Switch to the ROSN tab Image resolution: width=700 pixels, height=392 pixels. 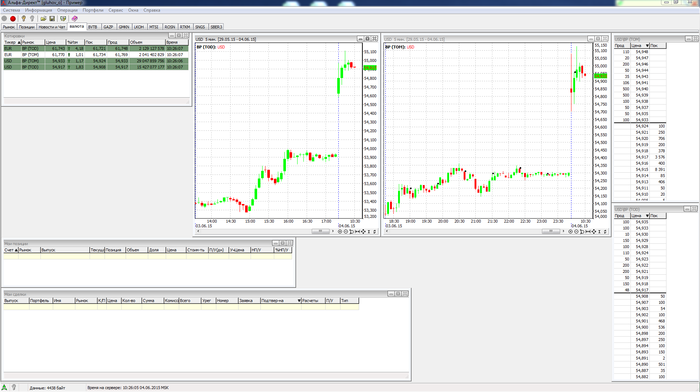click(x=170, y=27)
